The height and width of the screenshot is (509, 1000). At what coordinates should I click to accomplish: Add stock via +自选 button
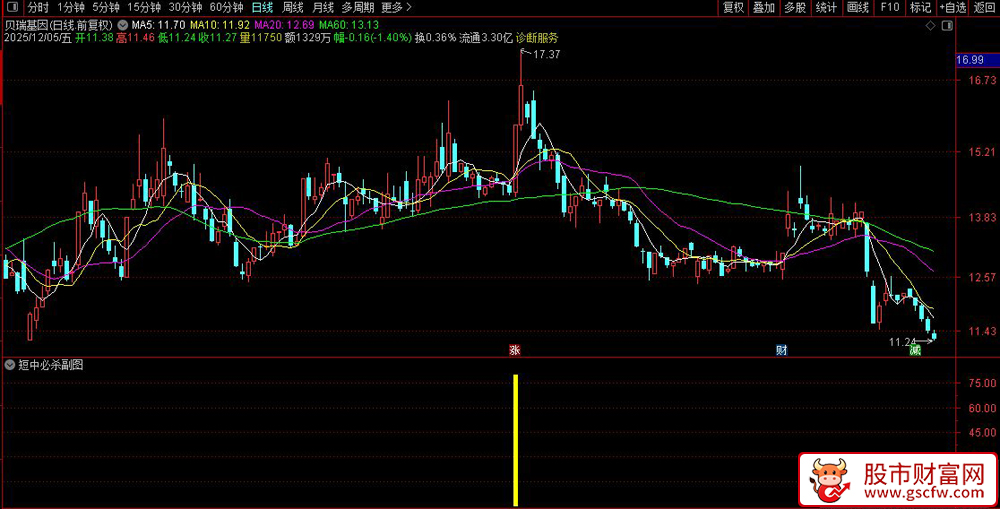pos(953,8)
